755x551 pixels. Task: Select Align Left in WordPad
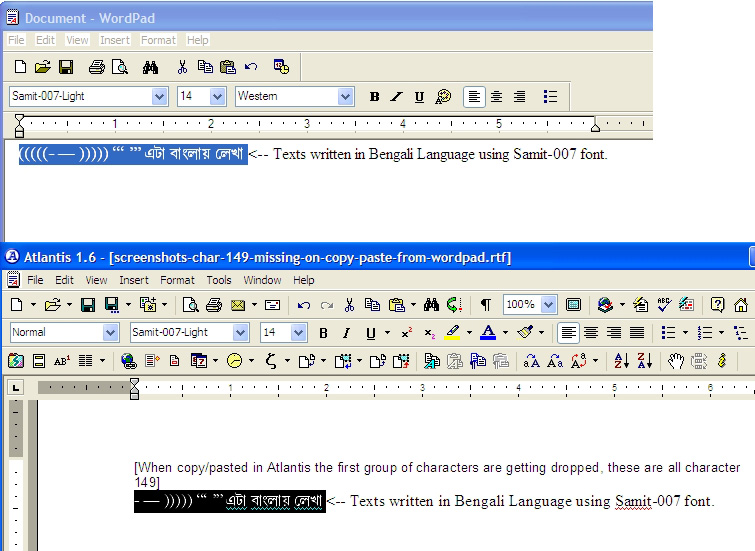(474, 97)
